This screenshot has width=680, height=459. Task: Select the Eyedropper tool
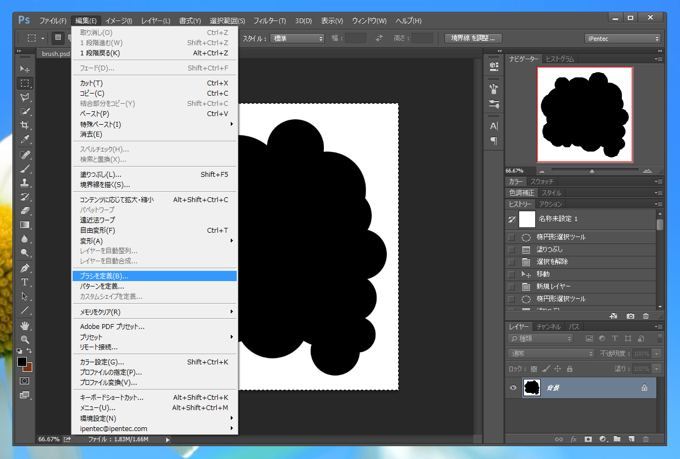tap(25, 140)
